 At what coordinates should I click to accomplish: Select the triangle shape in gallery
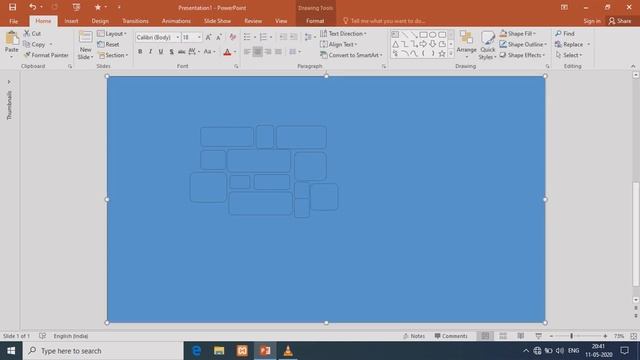pos(395,44)
